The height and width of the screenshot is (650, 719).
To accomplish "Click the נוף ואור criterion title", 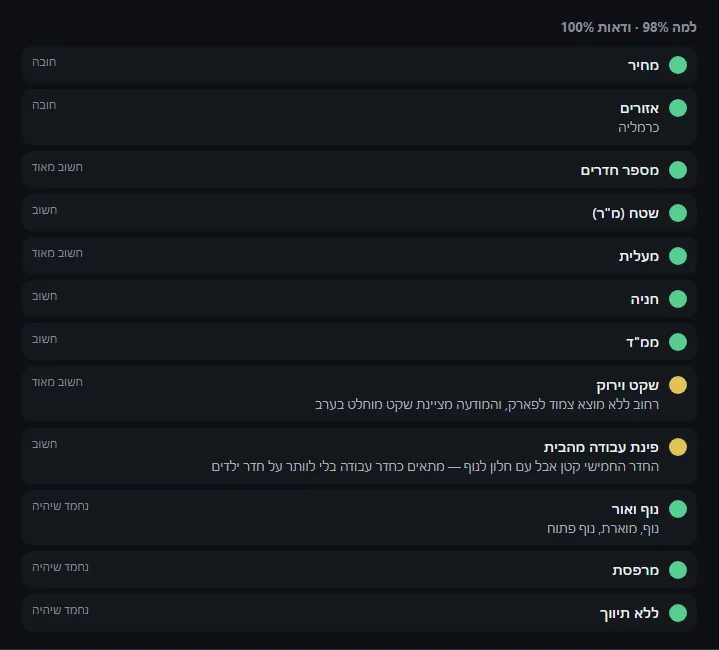I will [x=635, y=509].
